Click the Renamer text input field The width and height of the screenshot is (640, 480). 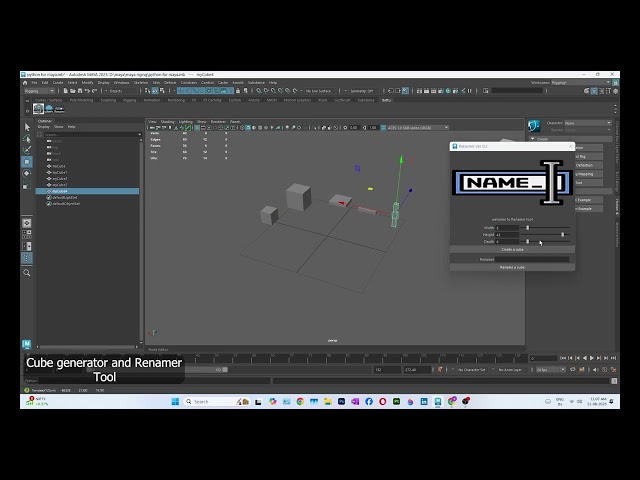(x=532, y=259)
